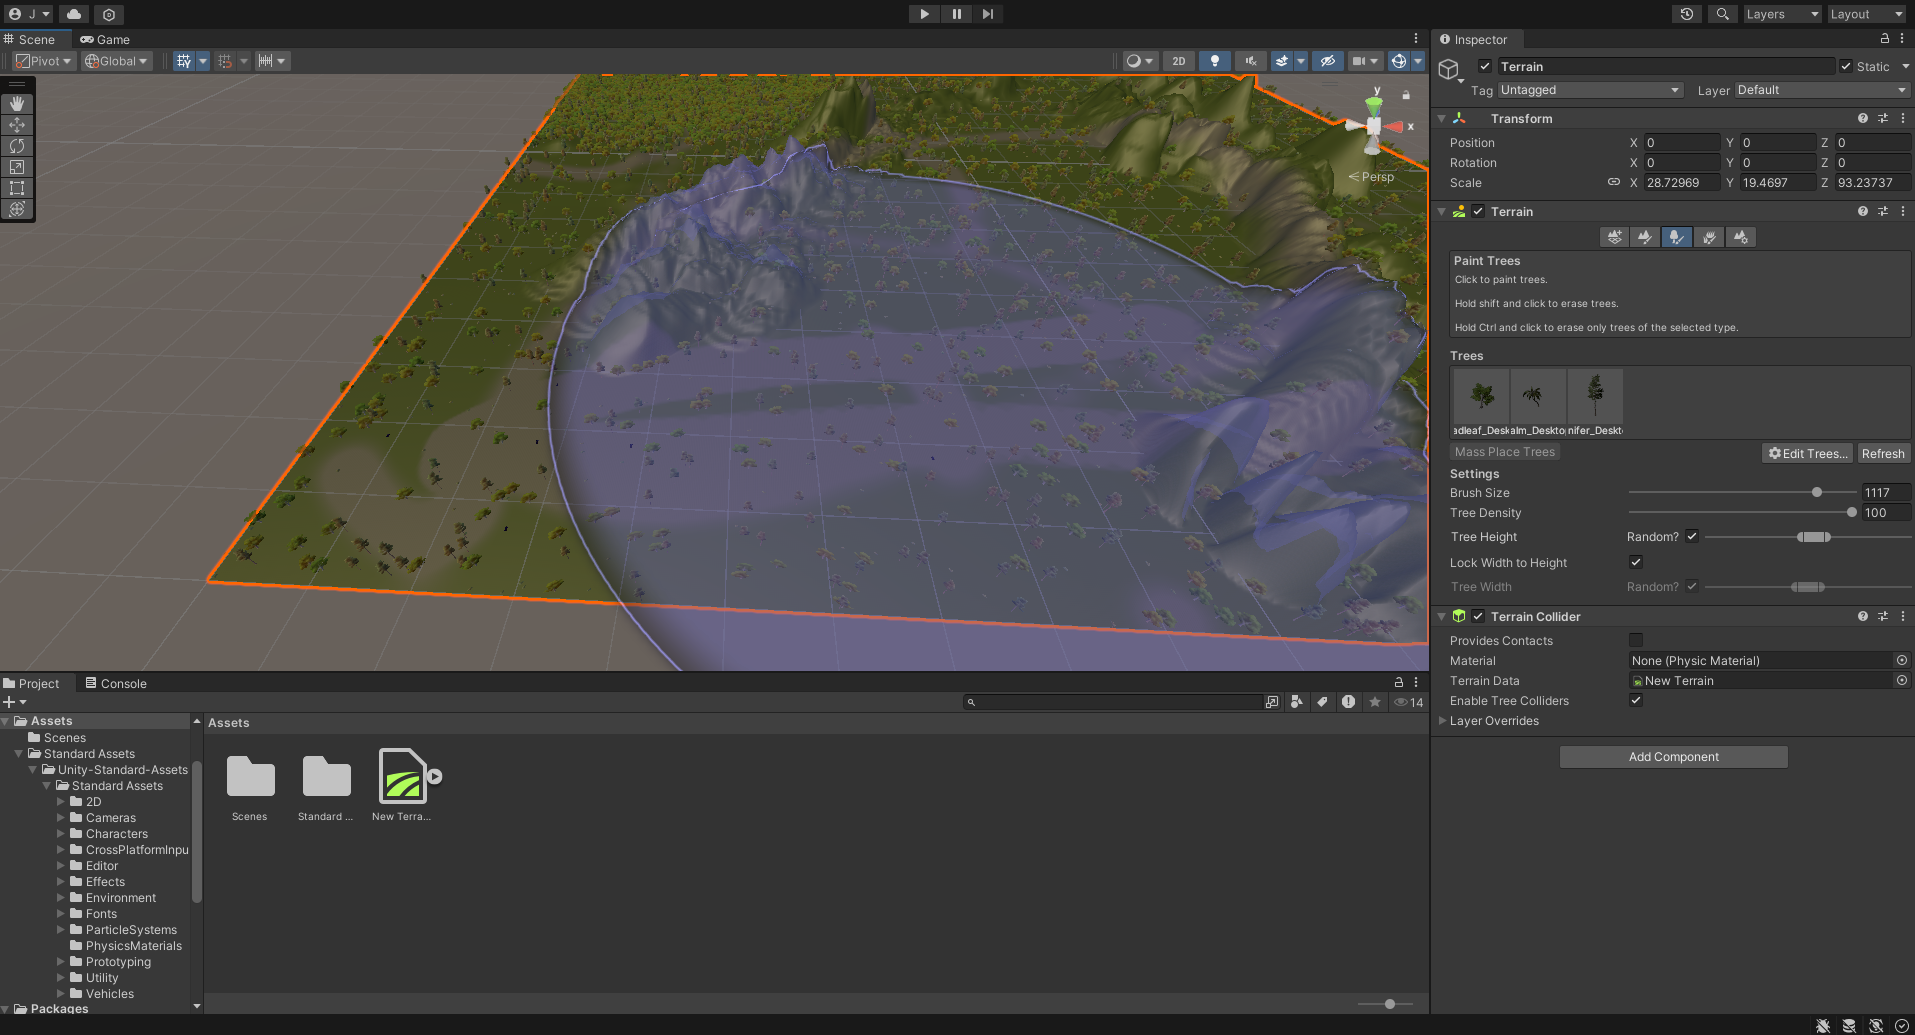Select the Rotate tool in Scene toolbar
1915x1035 pixels.
click(x=17, y=146)
